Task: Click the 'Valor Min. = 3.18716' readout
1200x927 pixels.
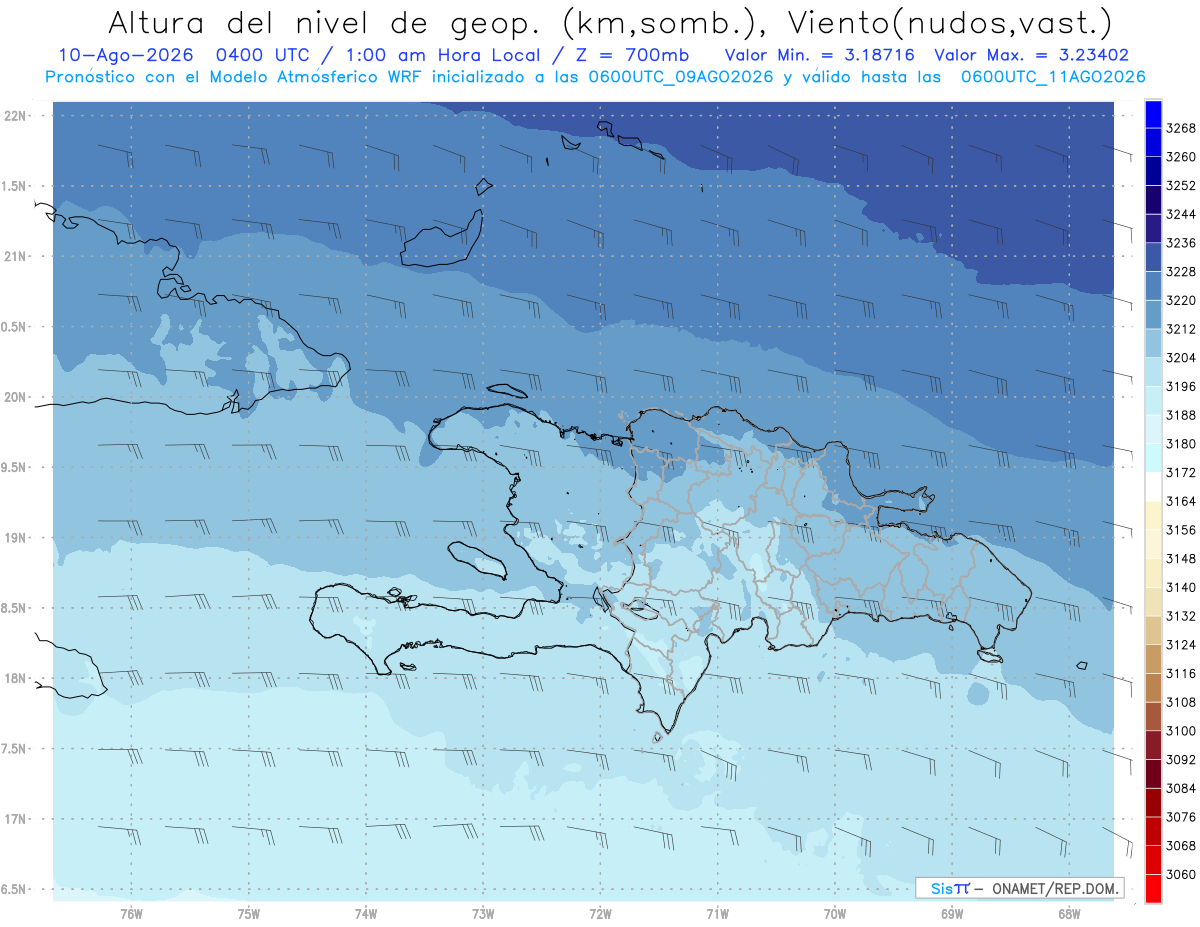Action: click(820, 55)
